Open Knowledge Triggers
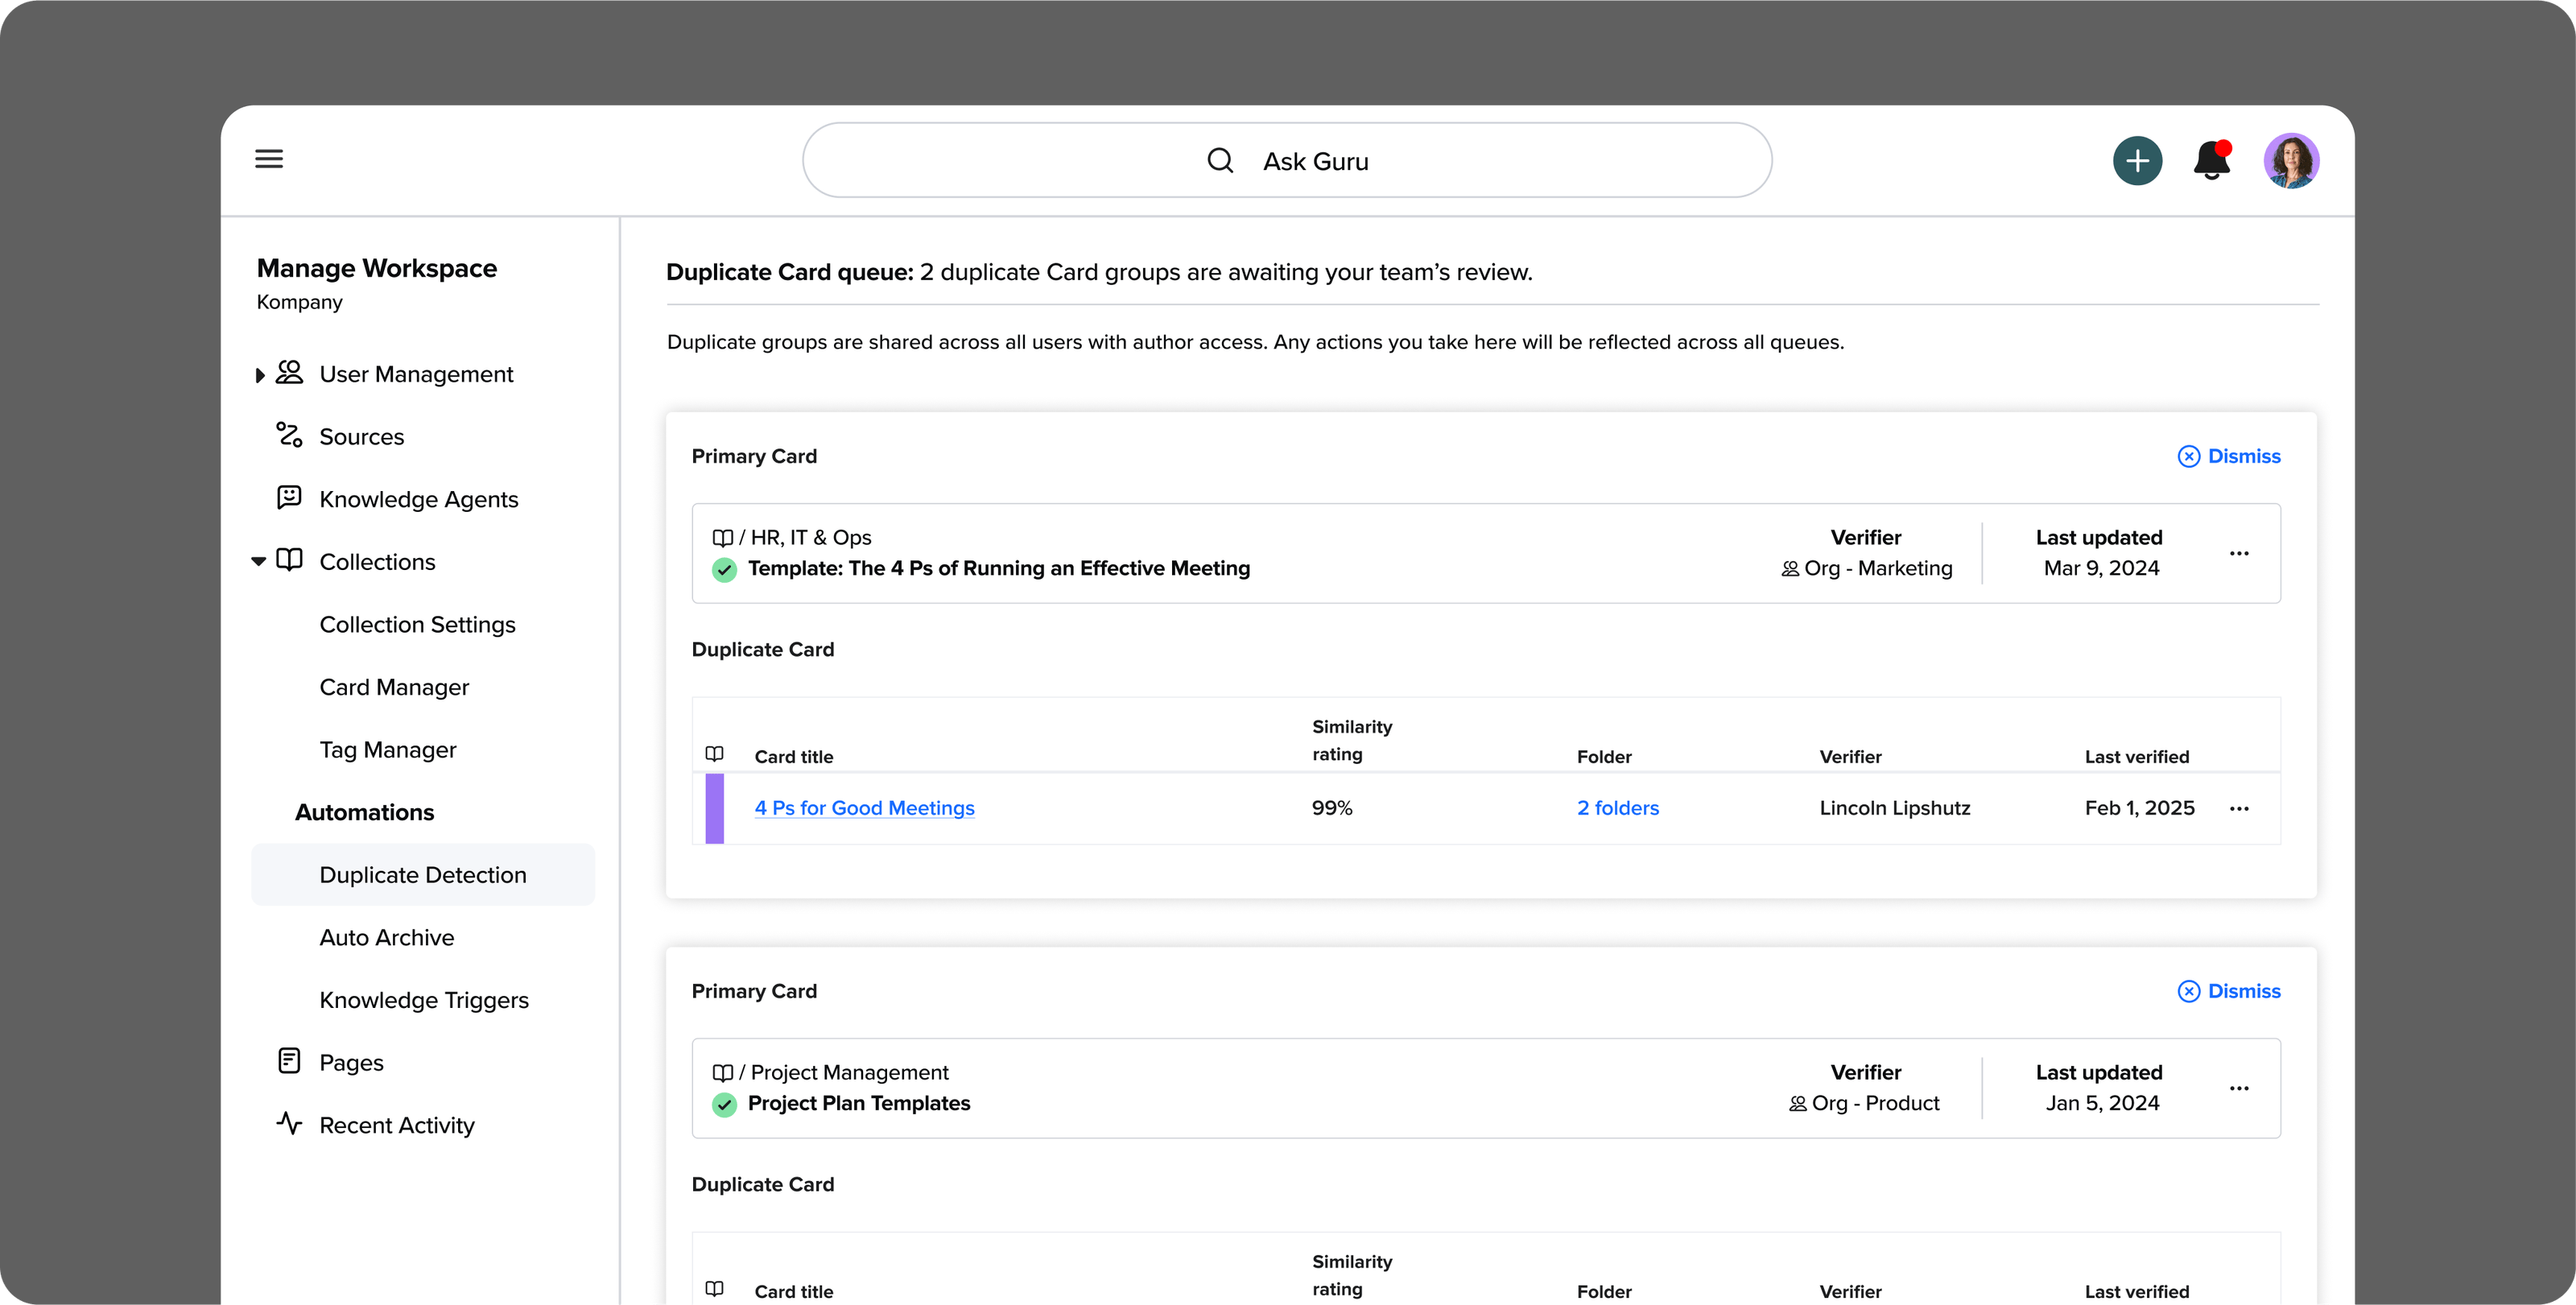This screenshot has height=1305, width=2576. click(424, 1000)
